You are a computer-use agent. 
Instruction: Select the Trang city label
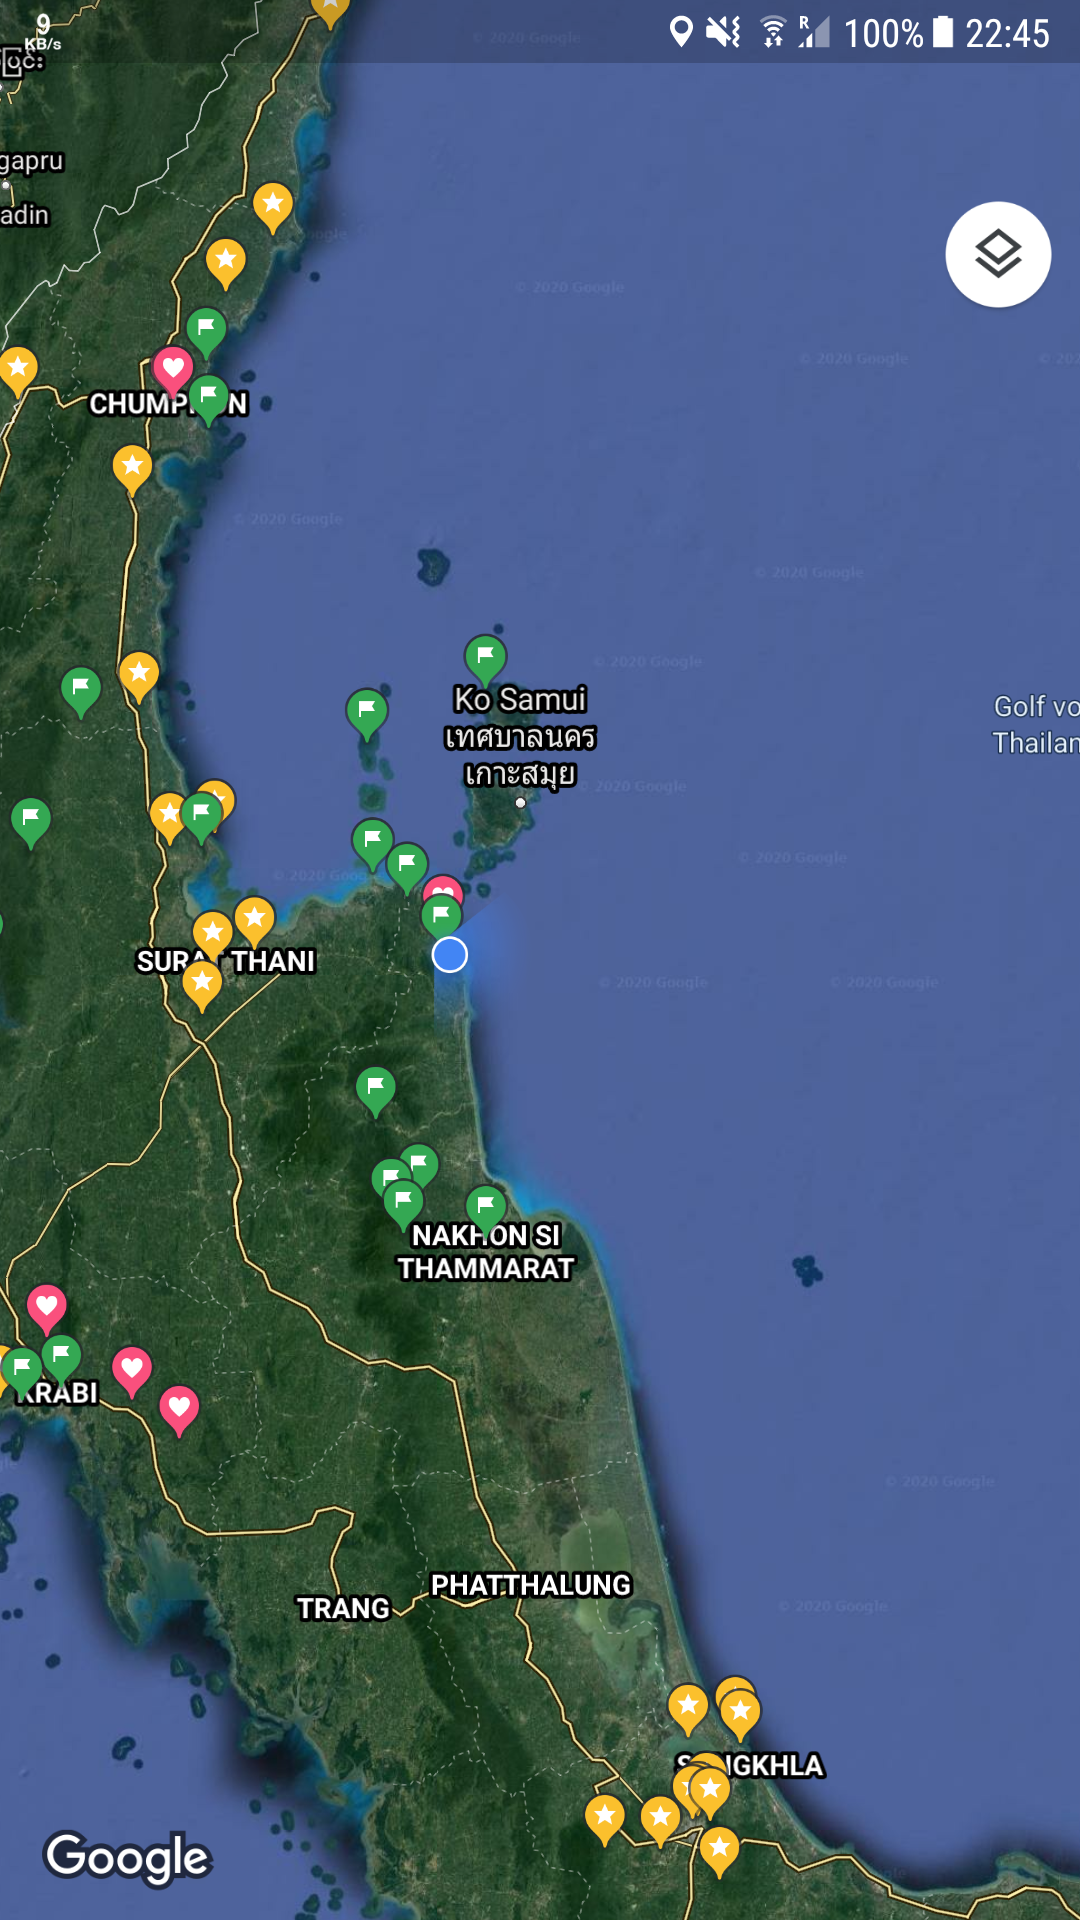click(x=343, y=1608)
